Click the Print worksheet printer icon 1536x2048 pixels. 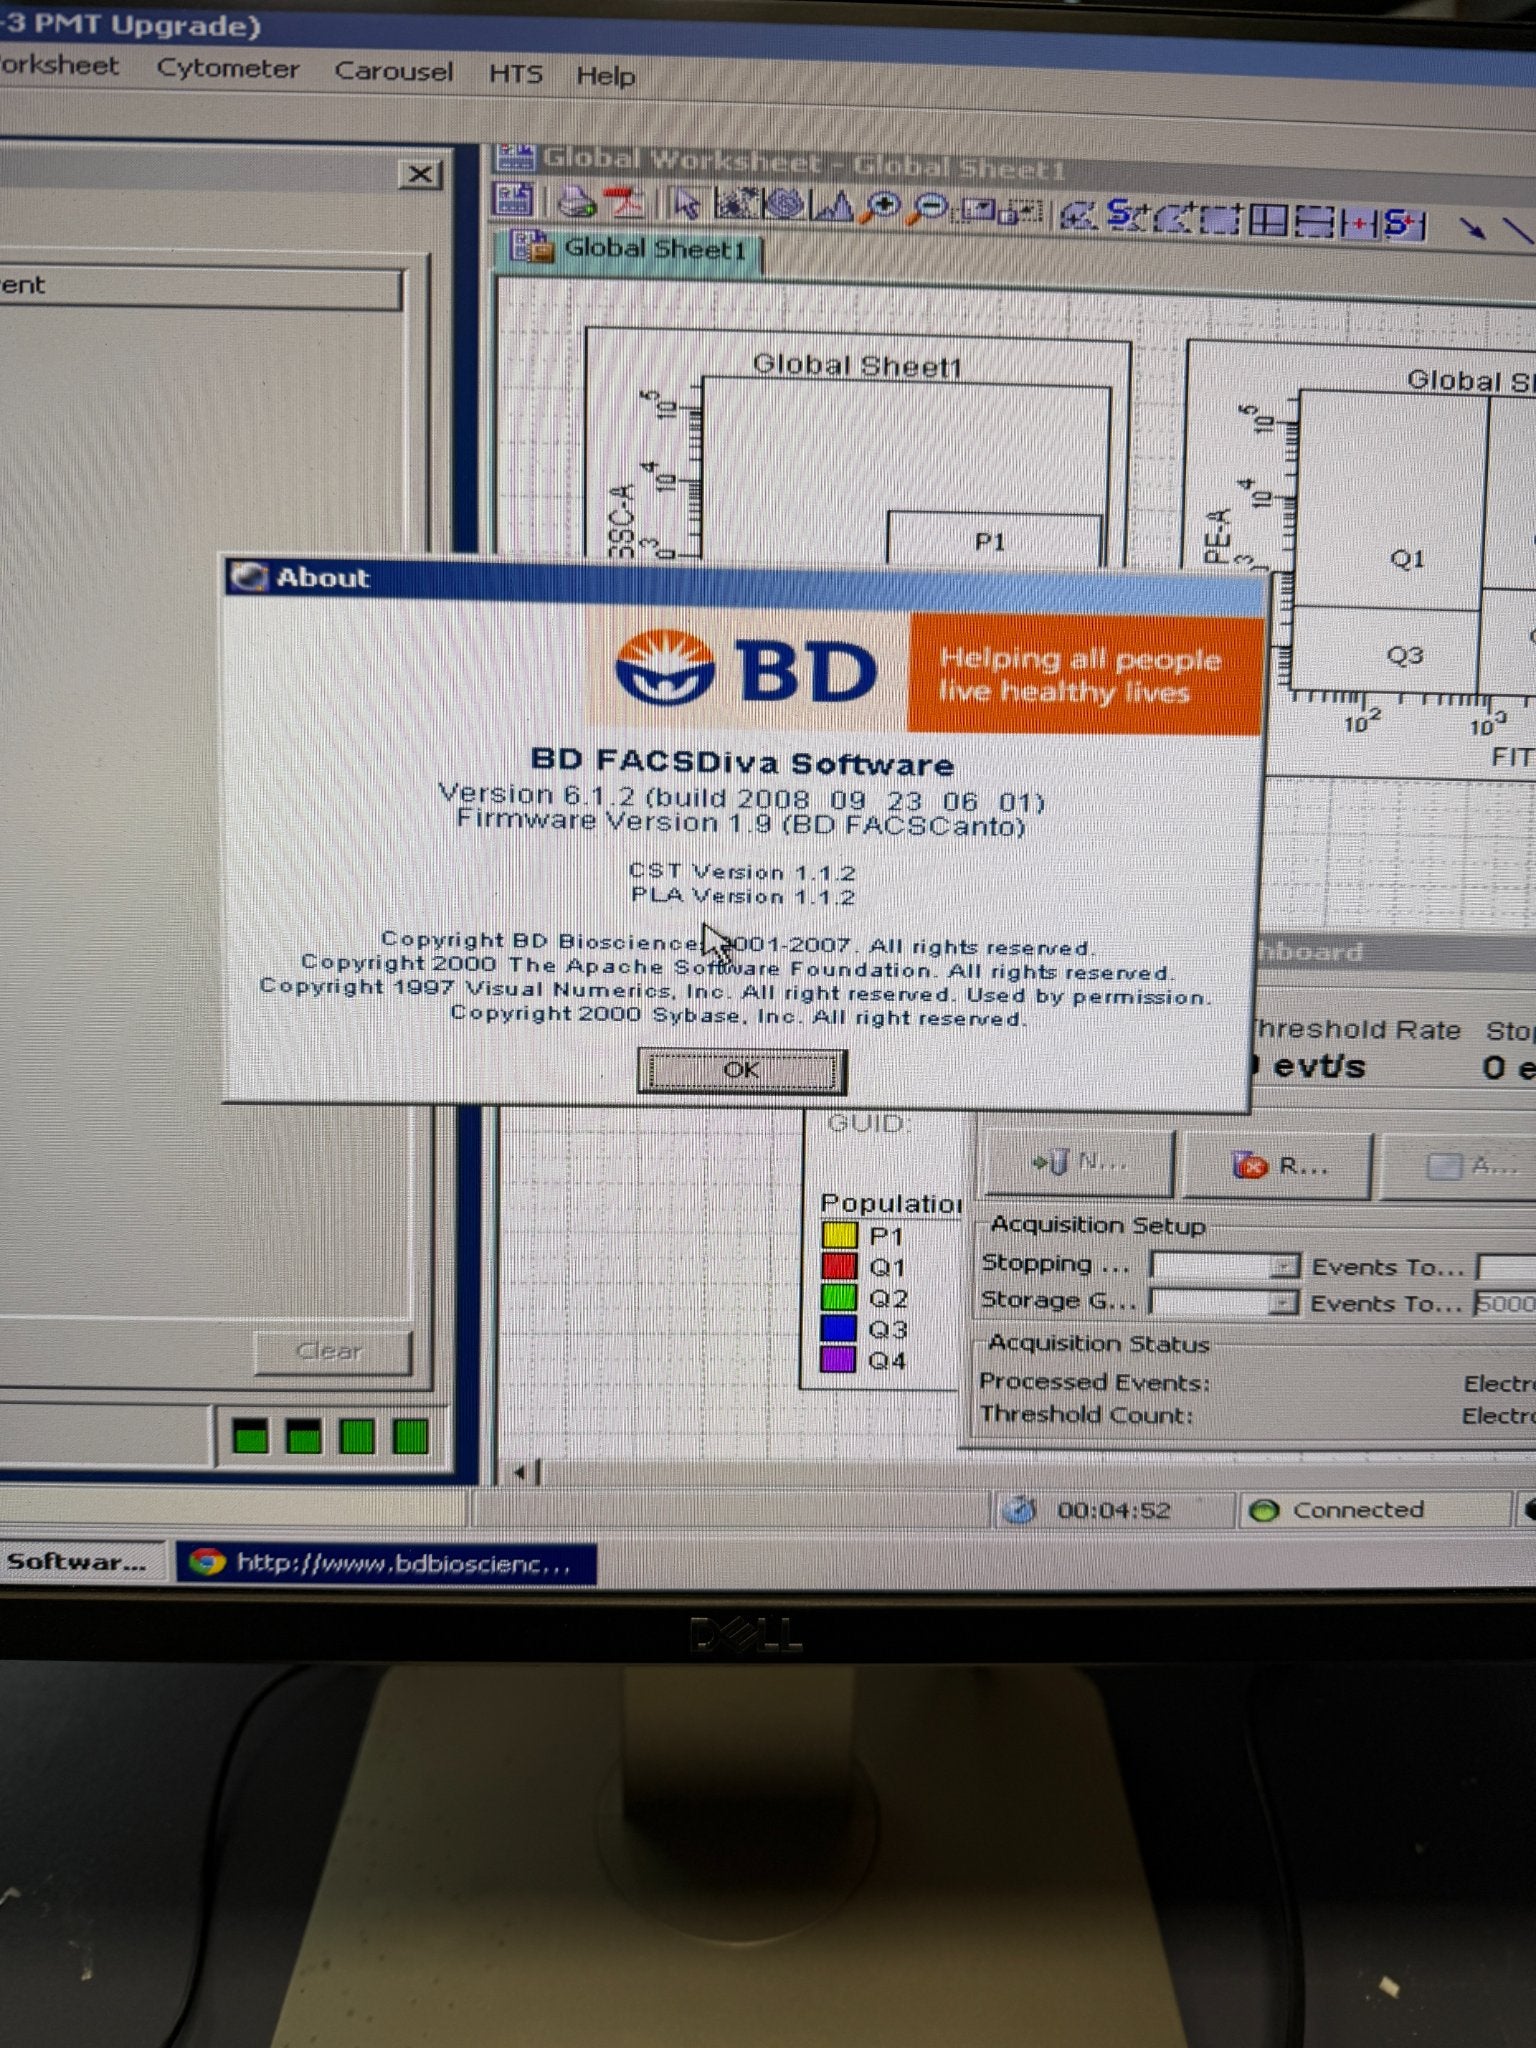[x=576, y=203]
